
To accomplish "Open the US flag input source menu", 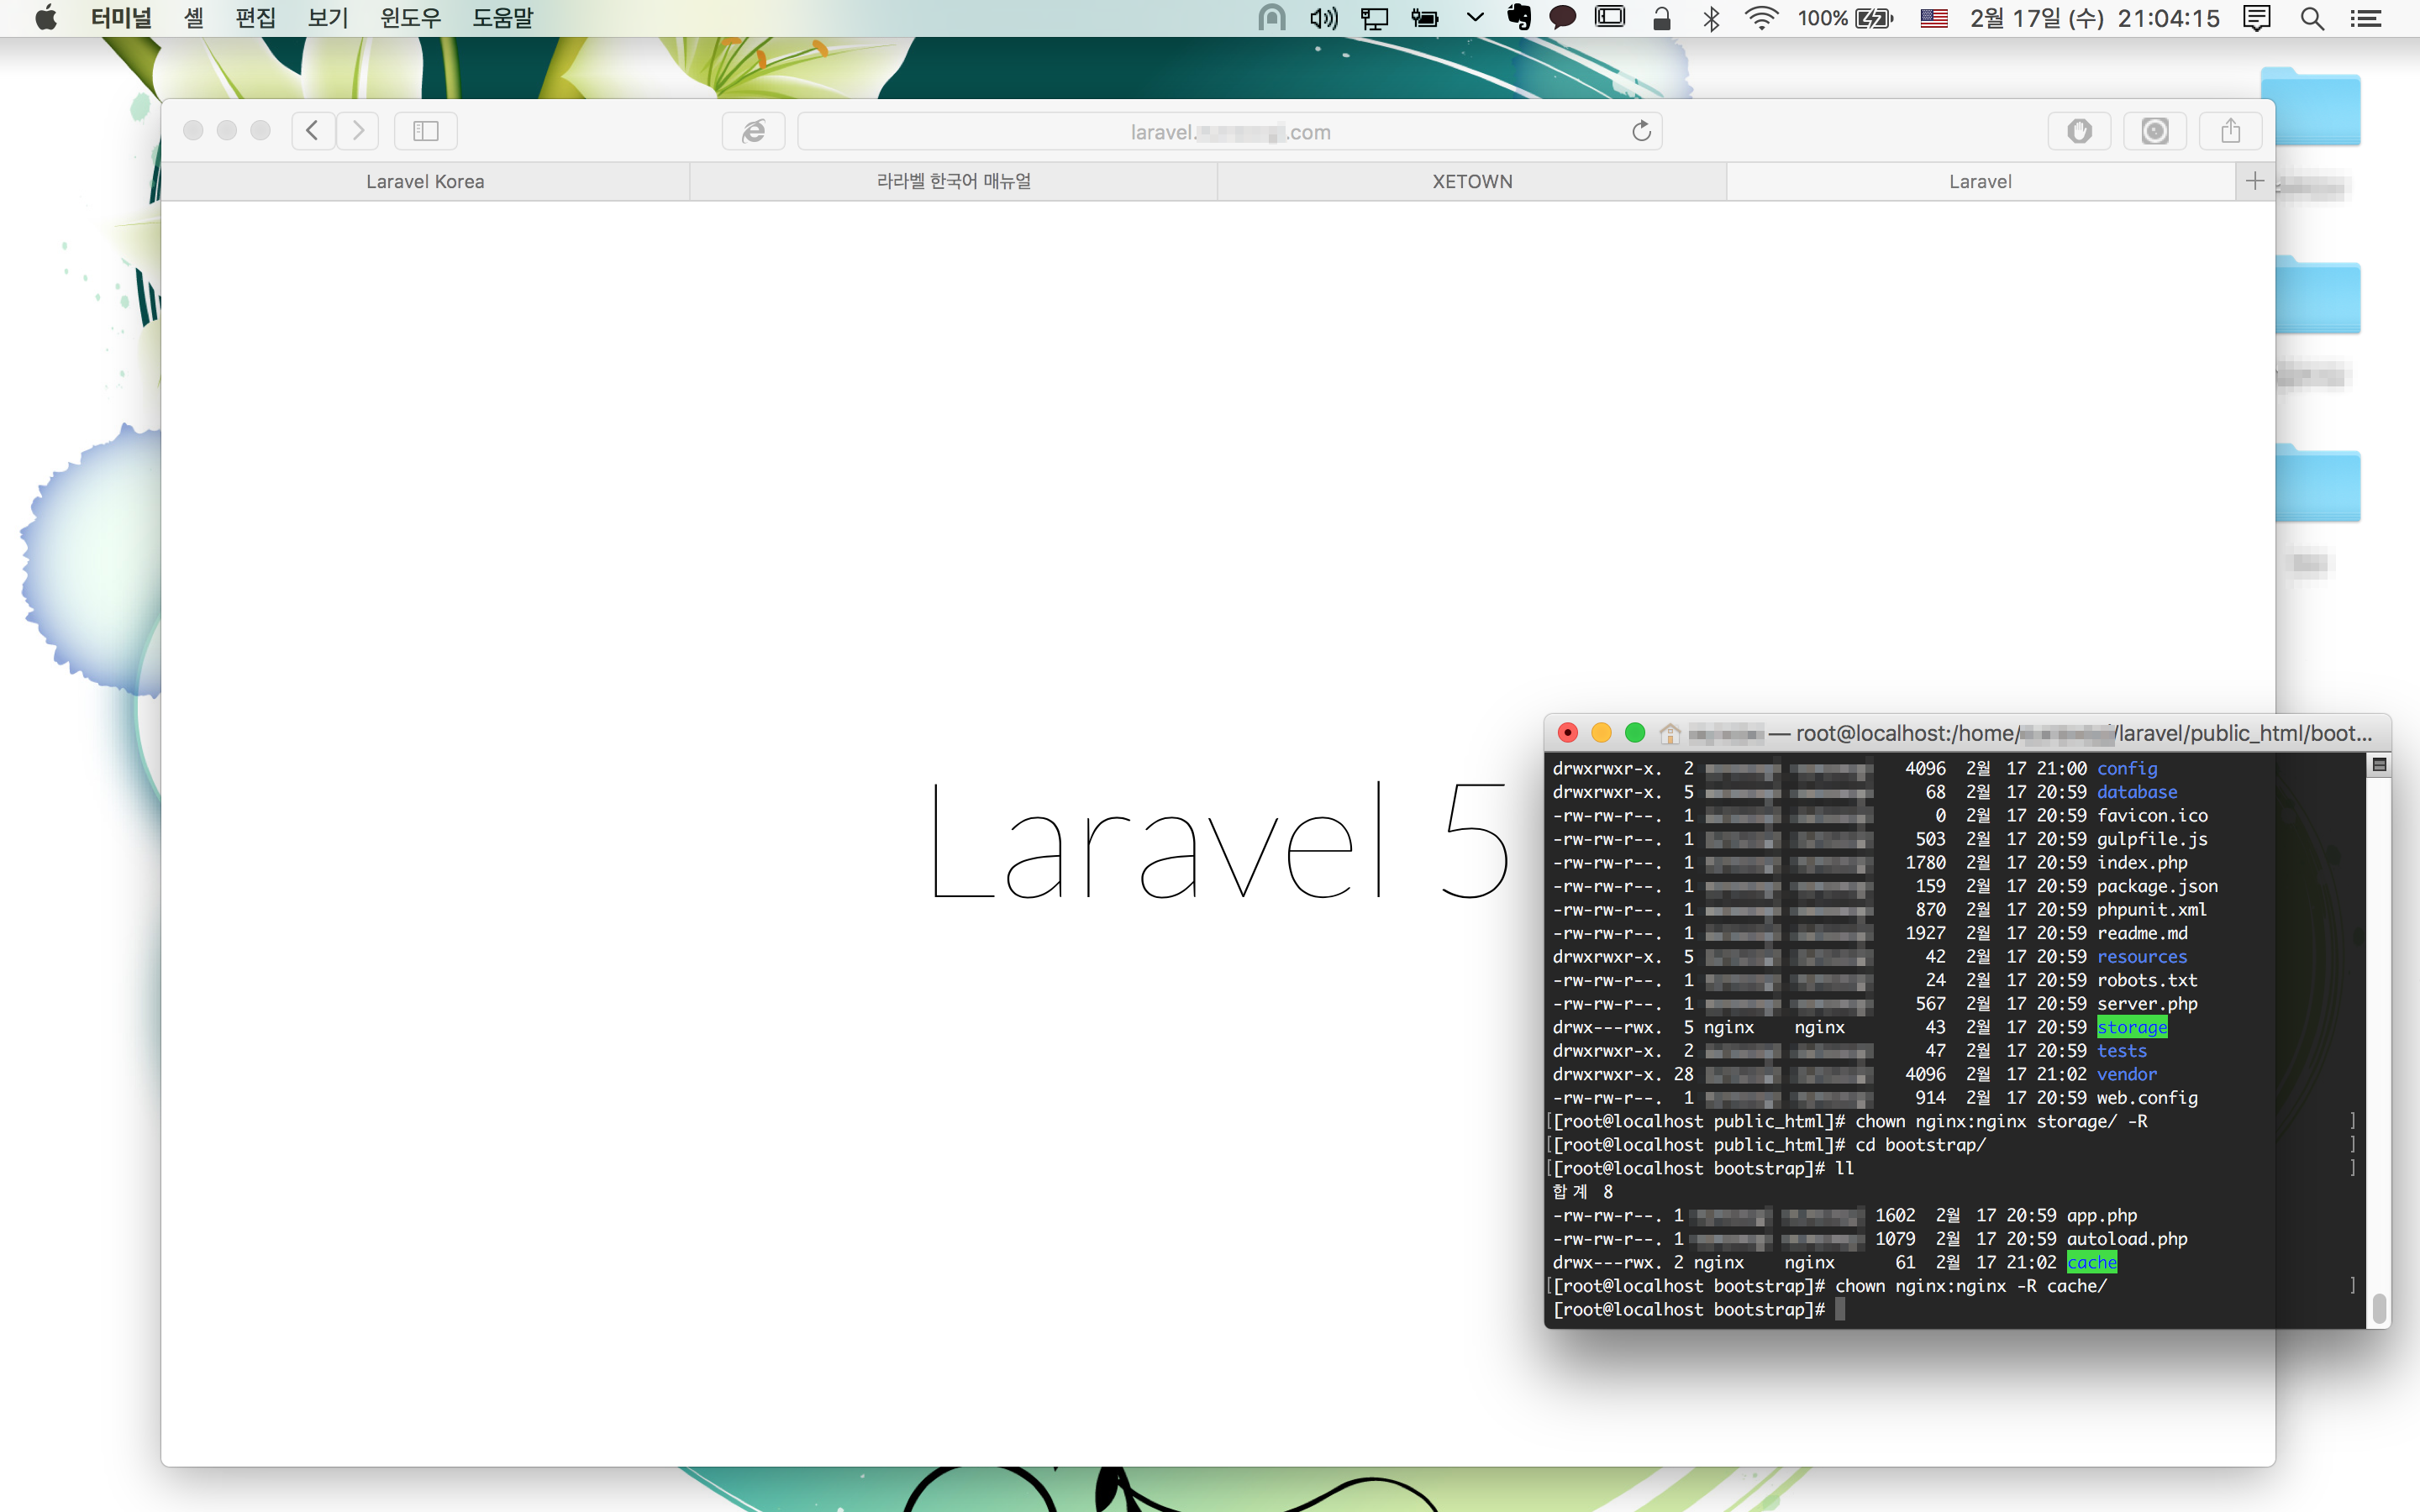I will point(1934,18).
